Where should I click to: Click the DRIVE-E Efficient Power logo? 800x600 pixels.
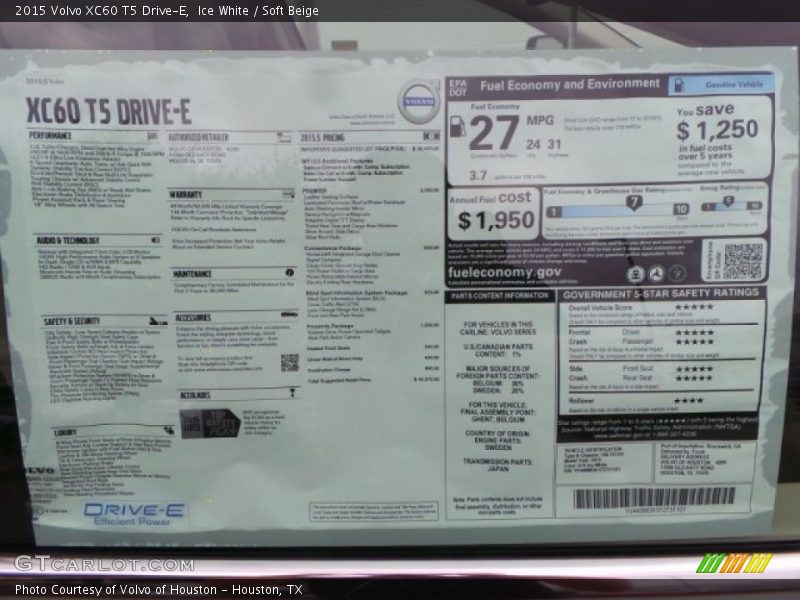tap(134, 514)
